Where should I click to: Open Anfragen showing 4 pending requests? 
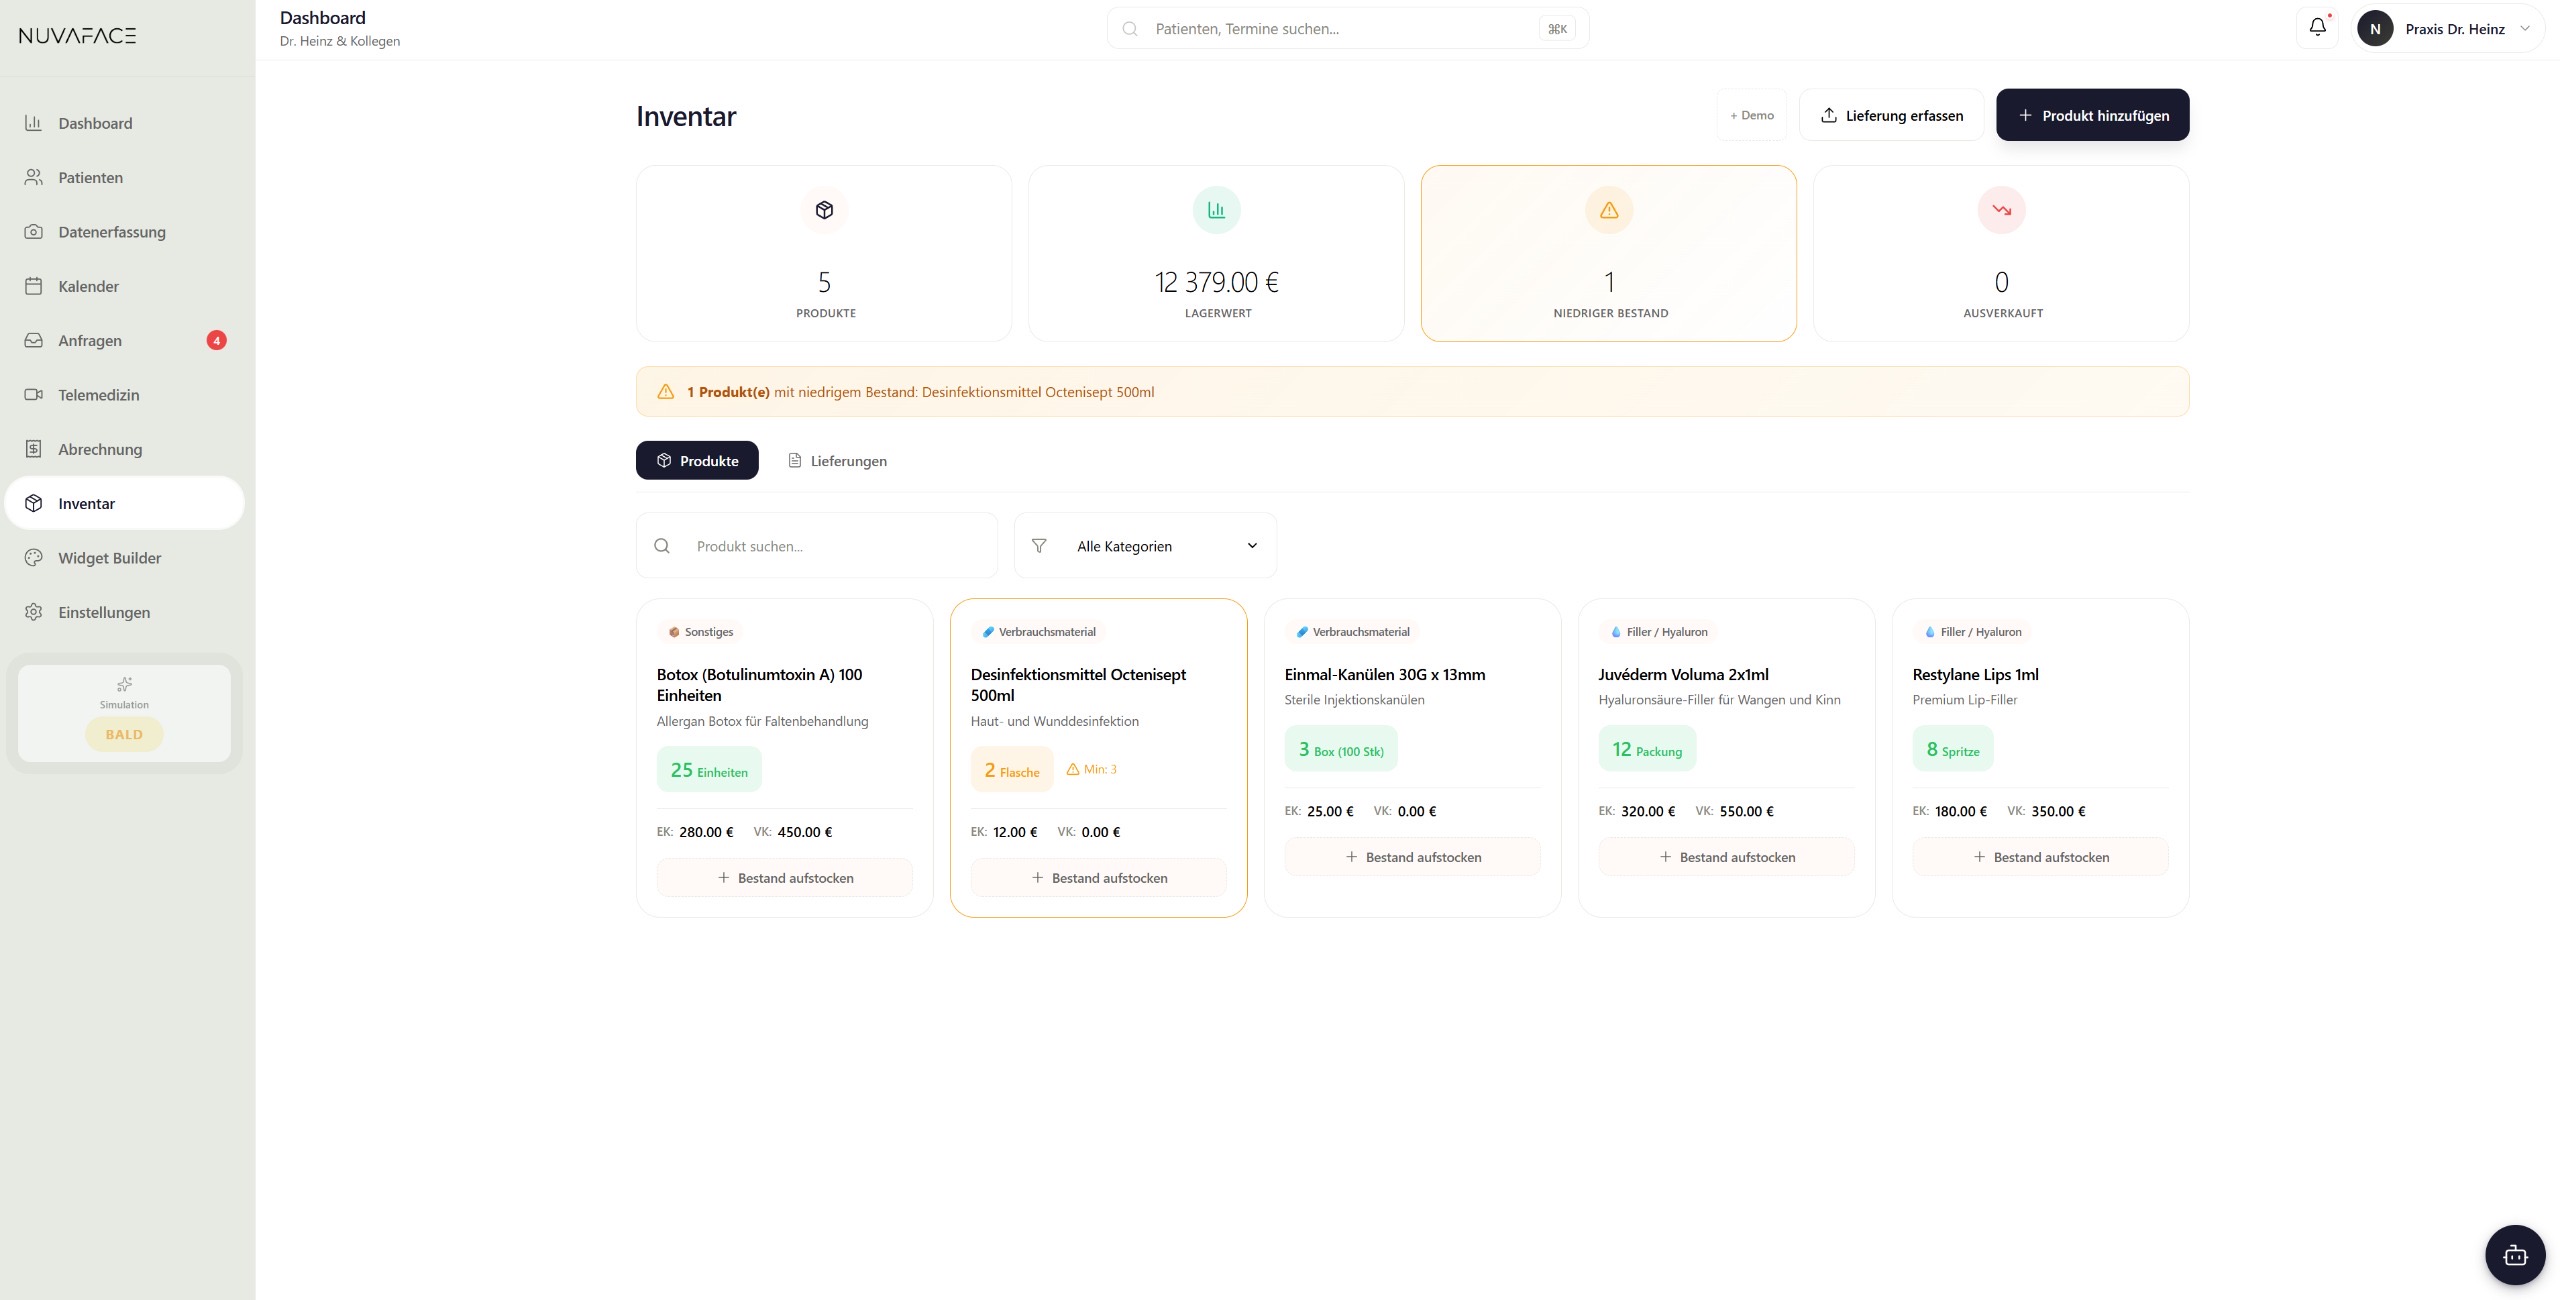(89, 340)
